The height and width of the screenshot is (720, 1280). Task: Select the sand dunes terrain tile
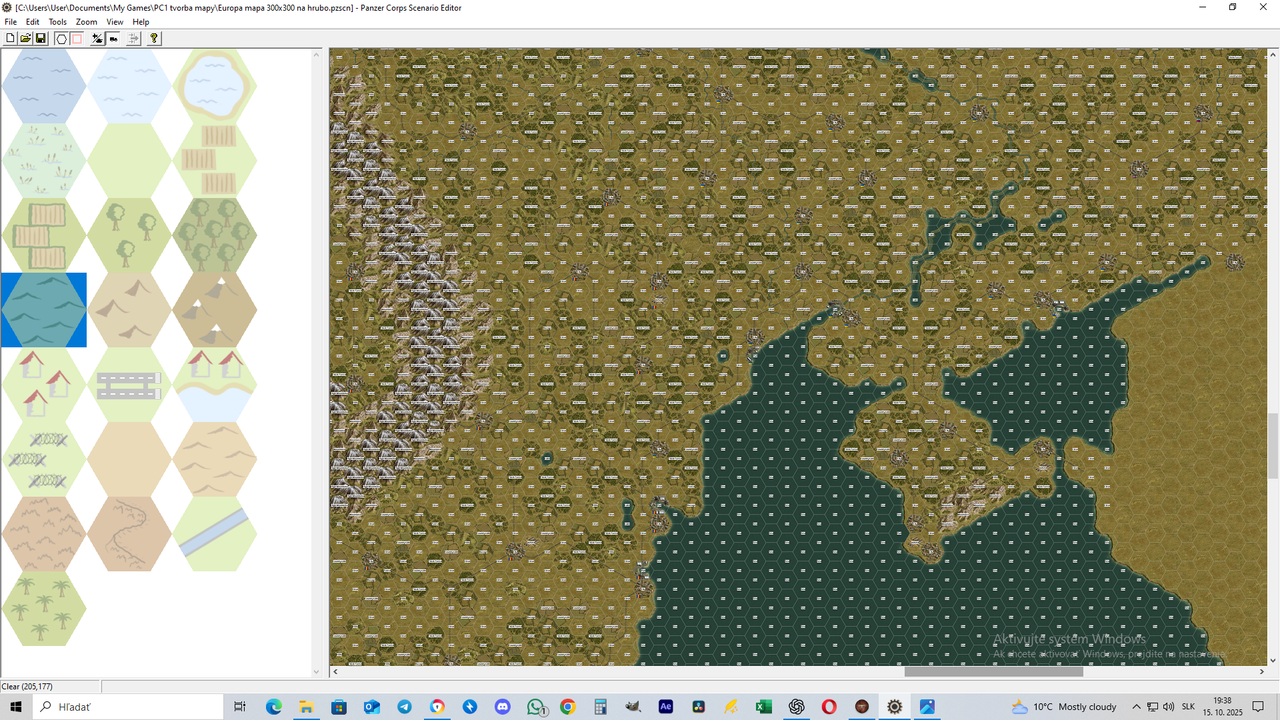click(215, 459)
